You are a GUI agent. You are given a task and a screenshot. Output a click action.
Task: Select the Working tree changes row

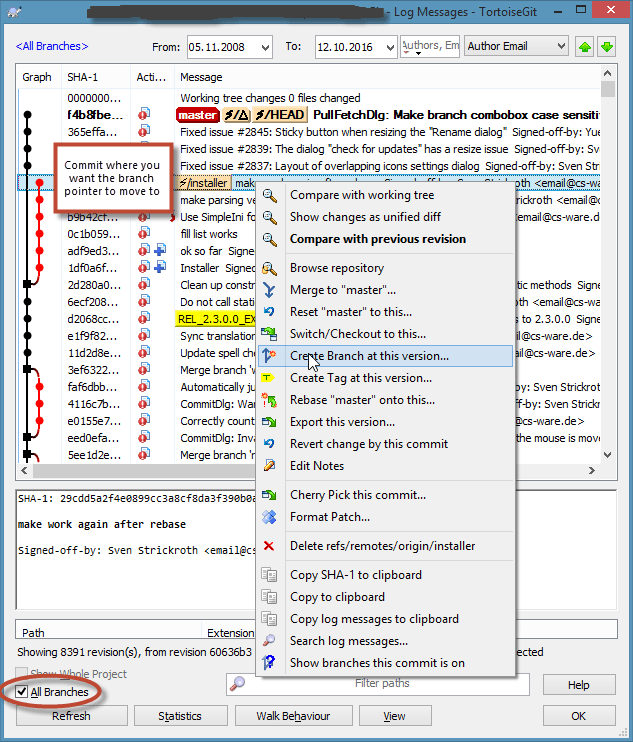309,98
